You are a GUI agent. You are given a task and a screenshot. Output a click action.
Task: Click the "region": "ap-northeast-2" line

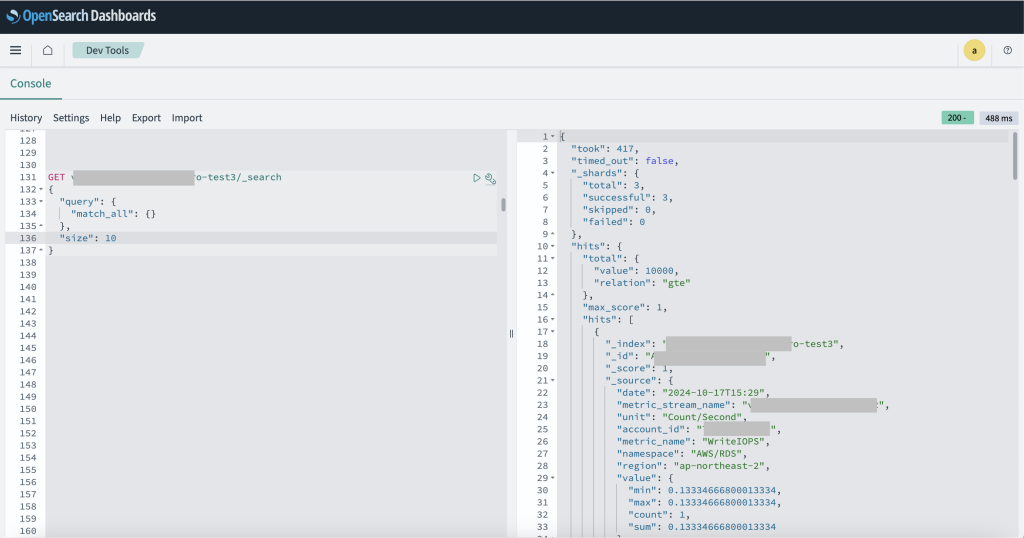point(694,466)
